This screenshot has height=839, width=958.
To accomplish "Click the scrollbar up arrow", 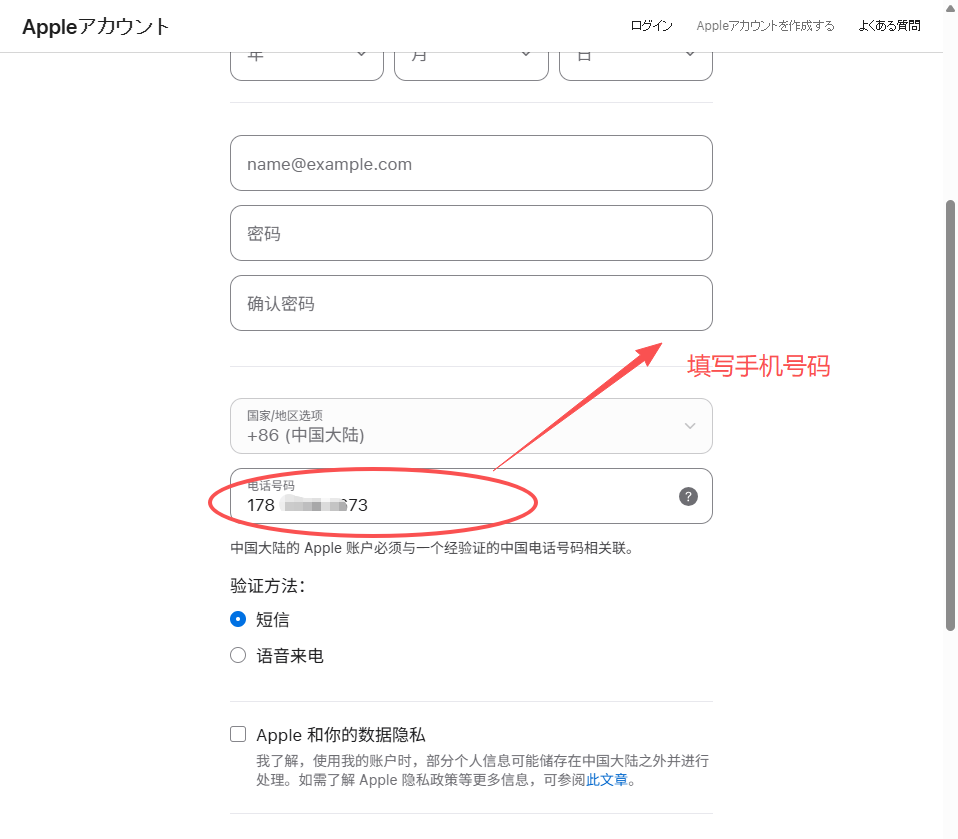I will tap(950, 7).
